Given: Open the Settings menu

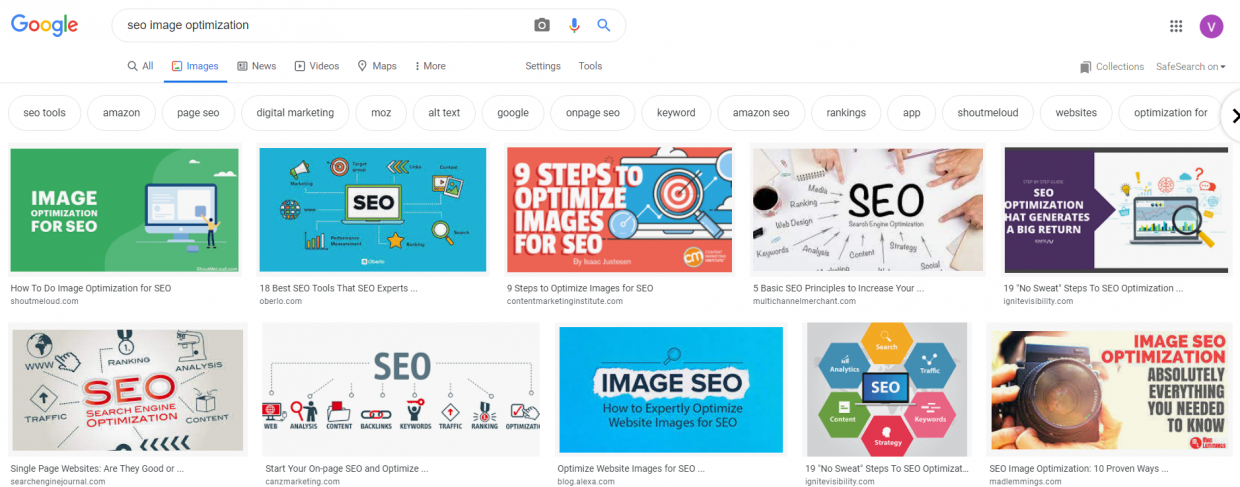Looking at the screenshot, I should pos(543,66).
